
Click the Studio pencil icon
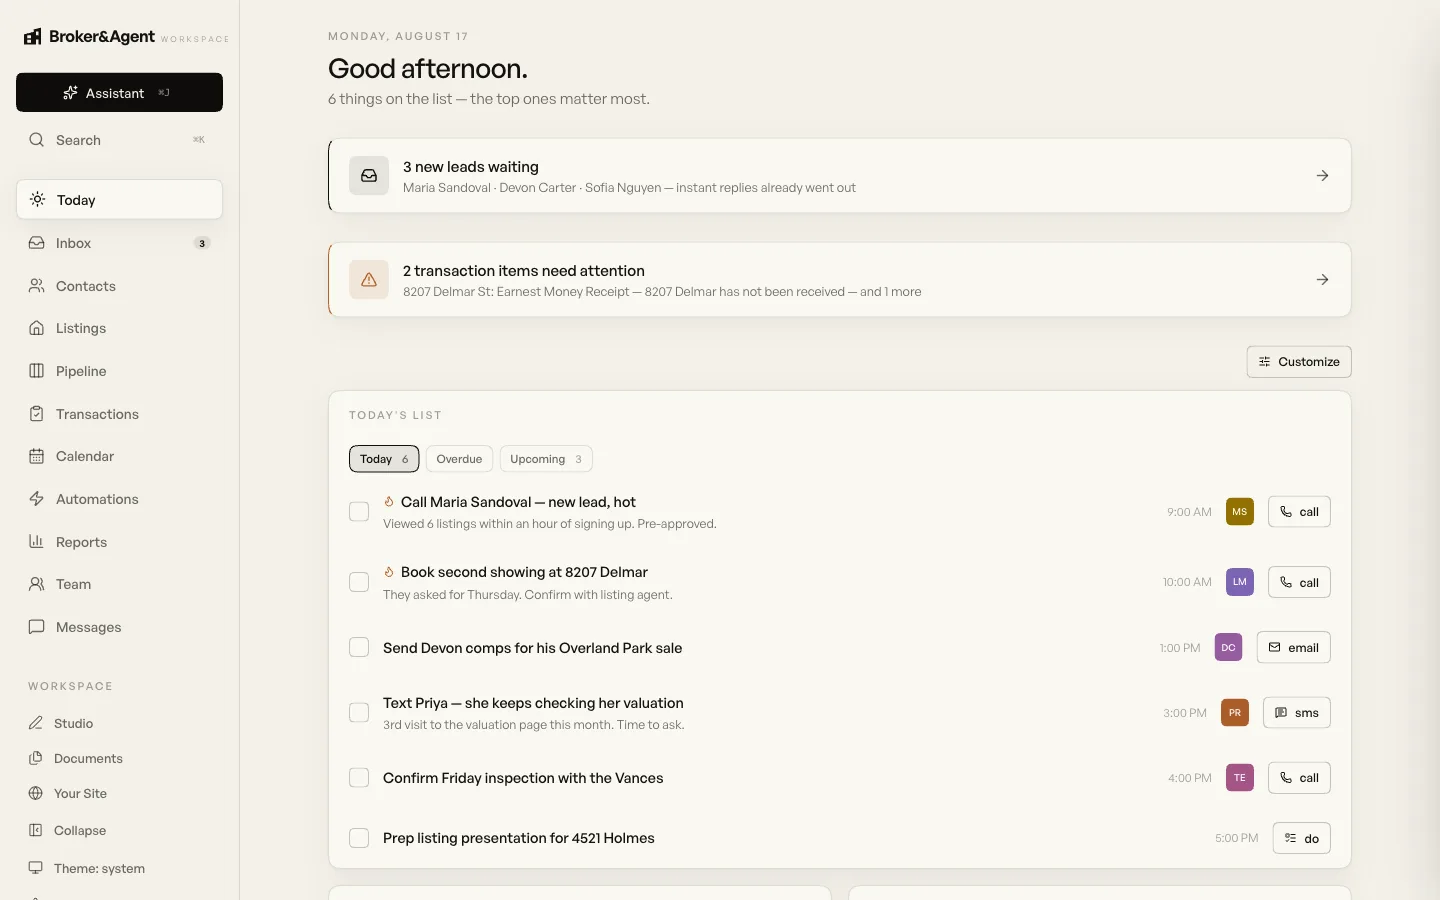pos(36,723)
